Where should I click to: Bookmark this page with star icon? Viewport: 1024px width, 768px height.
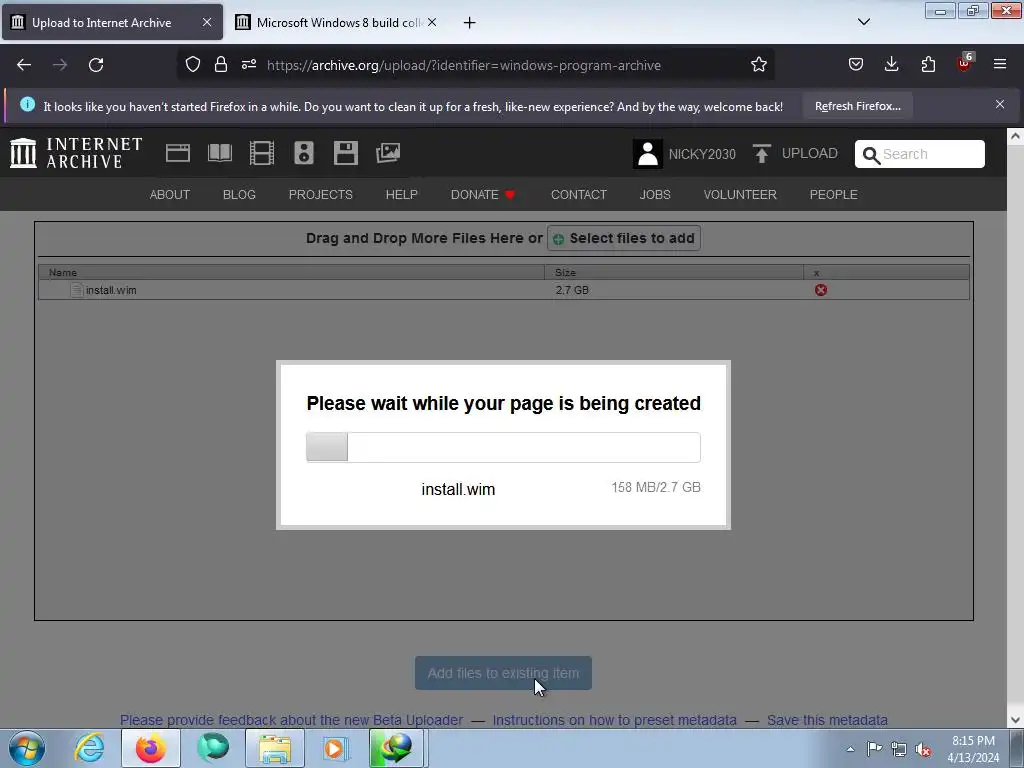(x=758, y=65)
